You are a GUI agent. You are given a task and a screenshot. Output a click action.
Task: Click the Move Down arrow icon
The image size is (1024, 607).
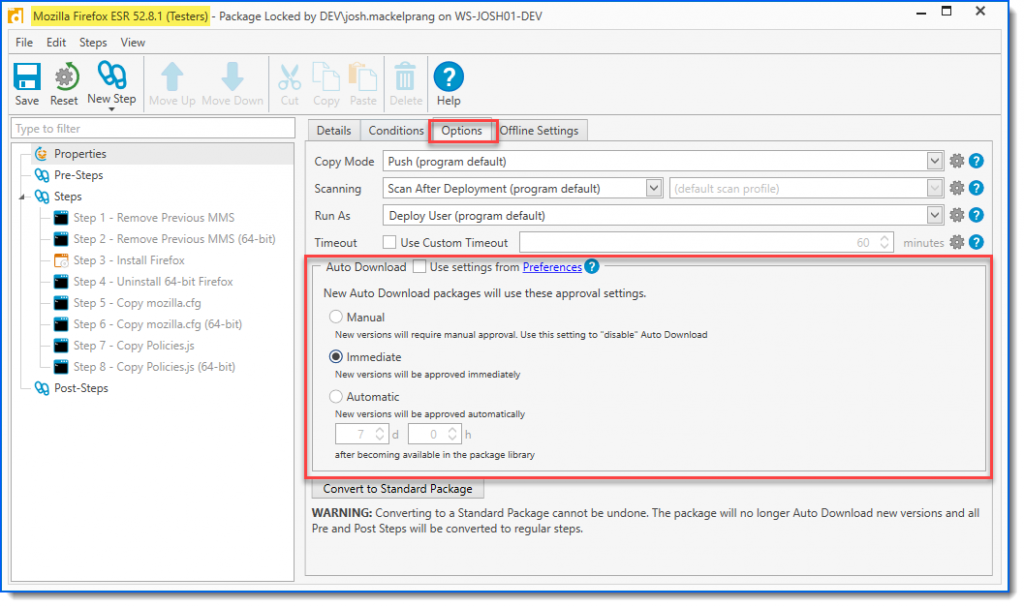tap(232, 77)
